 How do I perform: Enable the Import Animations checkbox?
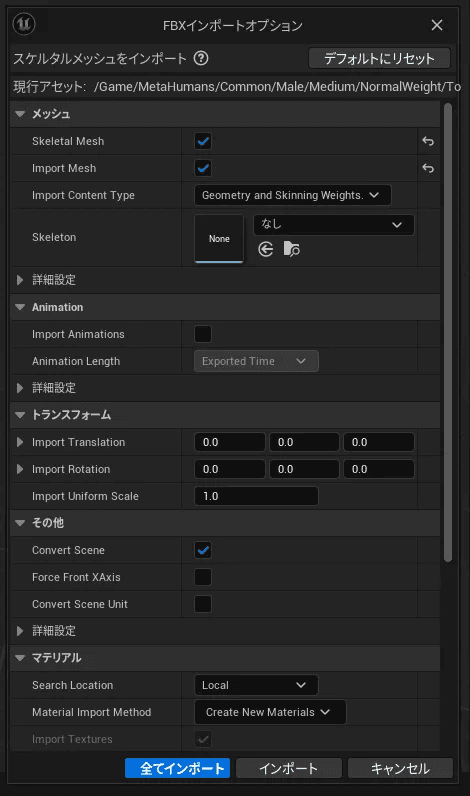203,334
